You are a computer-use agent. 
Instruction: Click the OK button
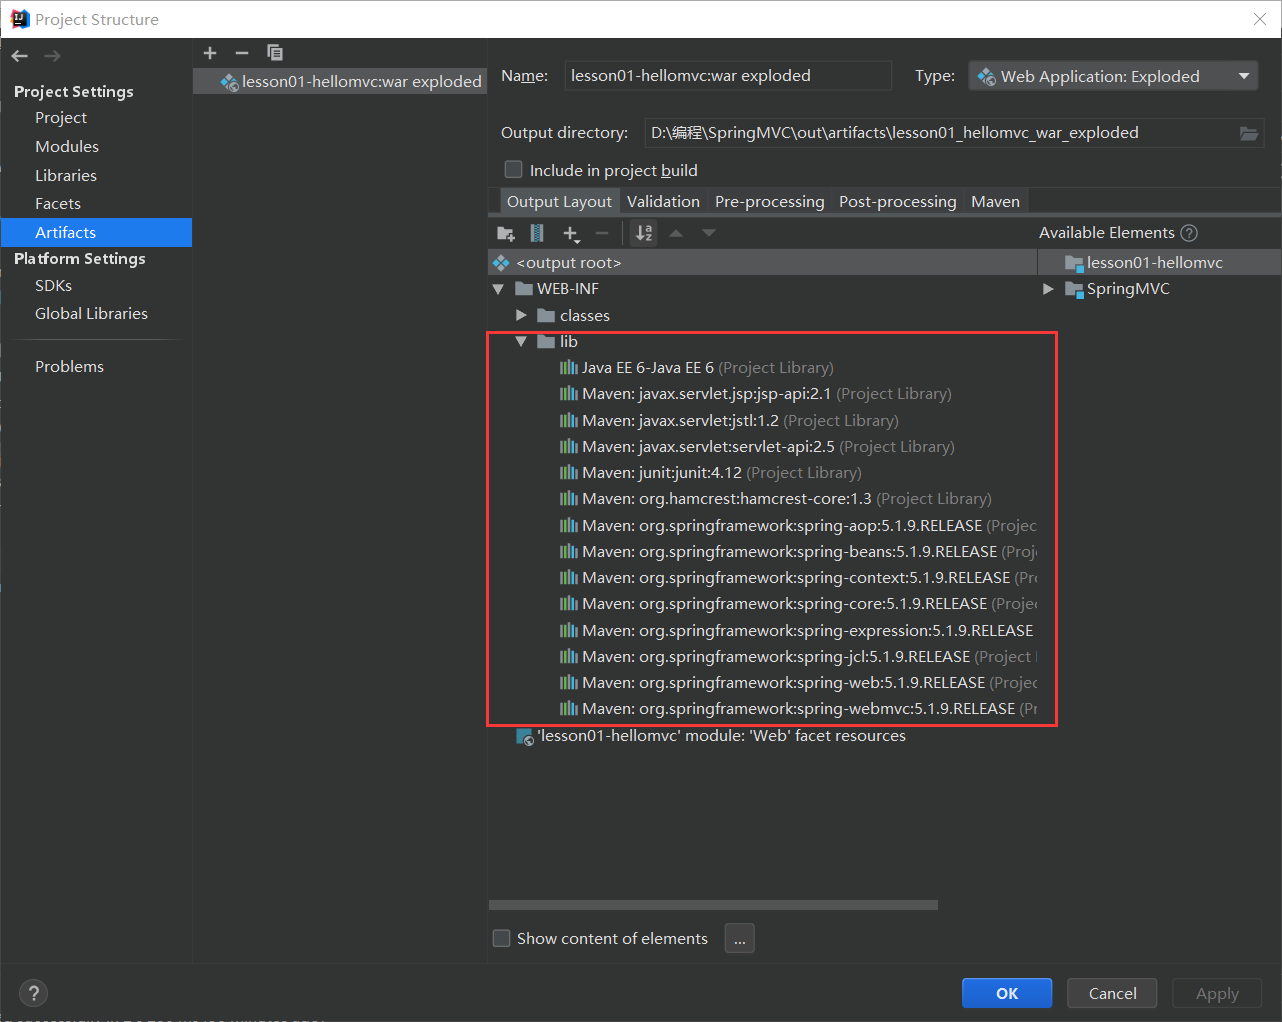[1007, 993]
